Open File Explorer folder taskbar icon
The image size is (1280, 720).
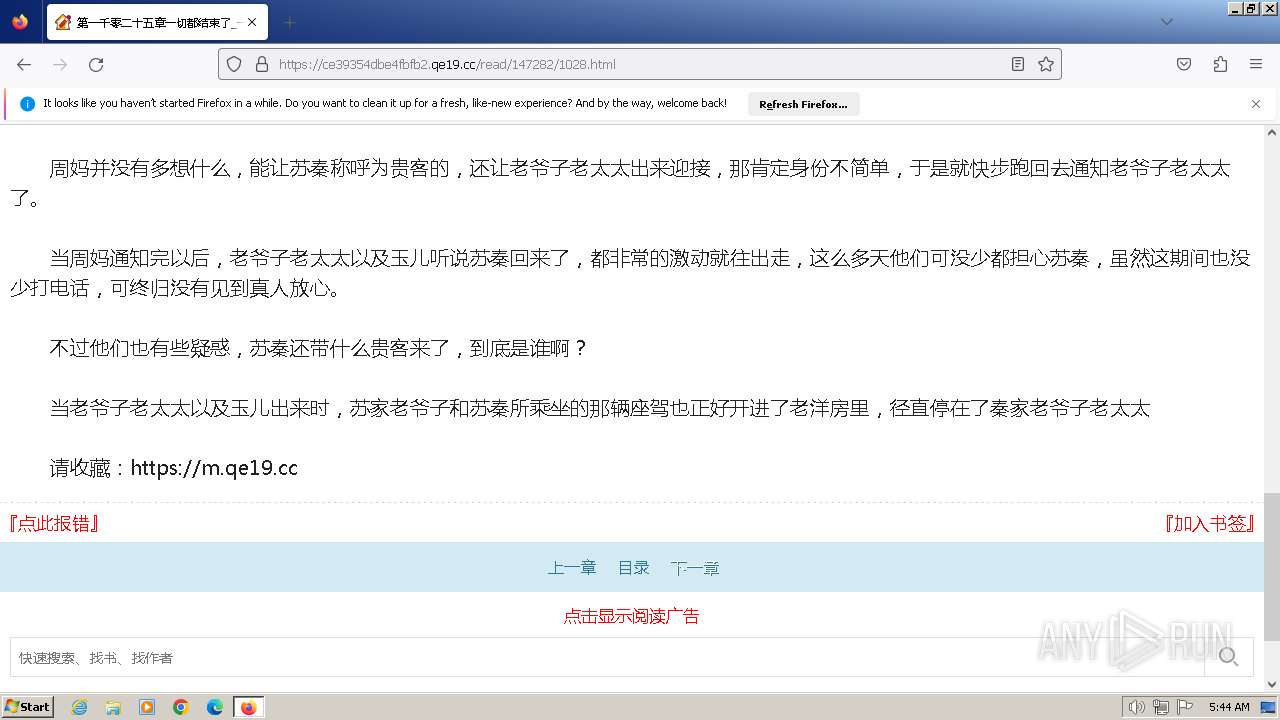point(113,707)
